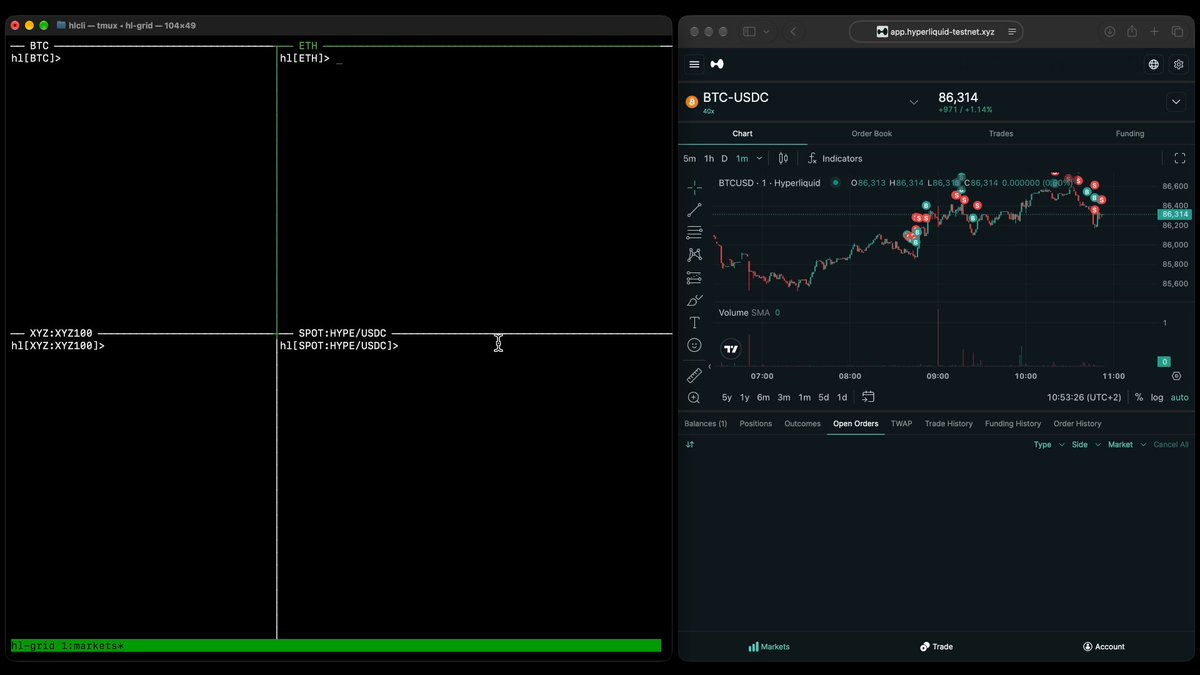1200x675 pixels.
Task: Expand the market details chevron button
Action: 1175,102
